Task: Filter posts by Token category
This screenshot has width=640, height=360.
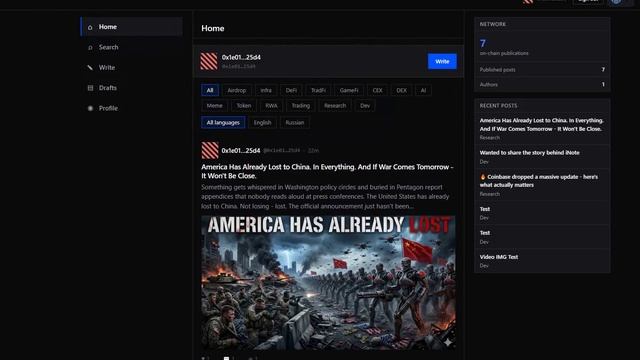Action: [x=244, y=106]
